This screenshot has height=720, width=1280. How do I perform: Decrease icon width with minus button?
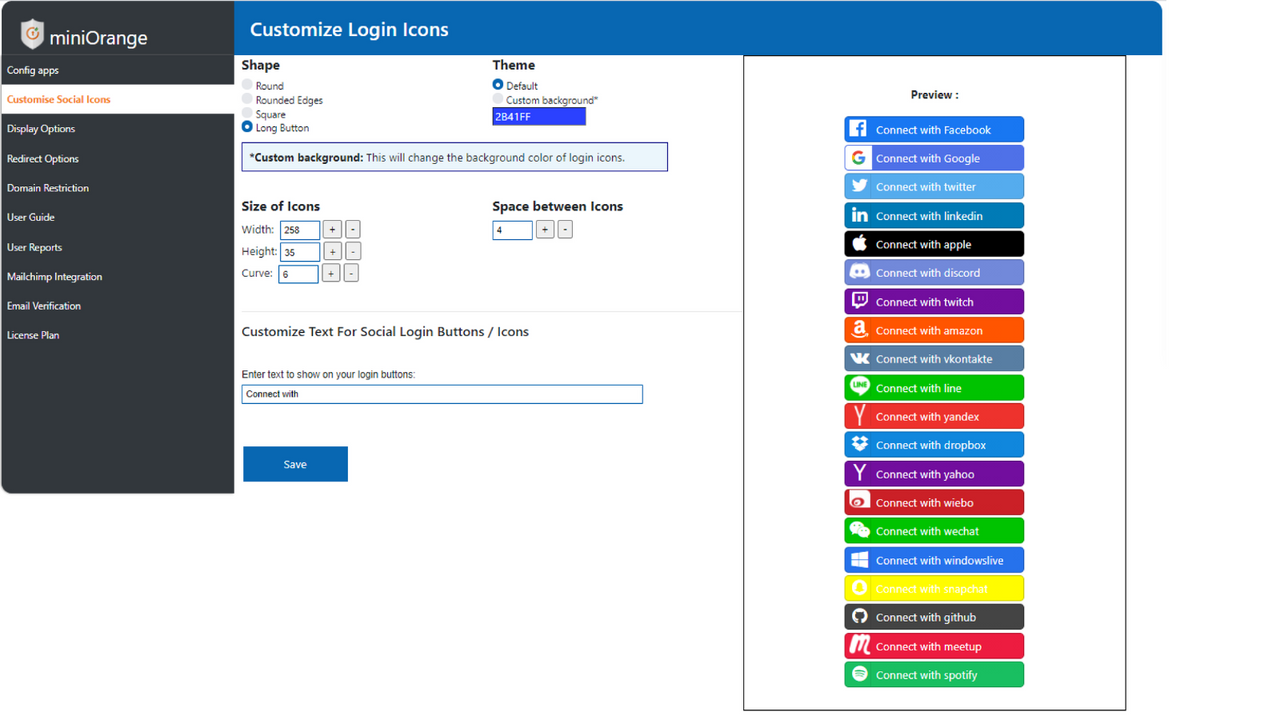pos(353,230)
